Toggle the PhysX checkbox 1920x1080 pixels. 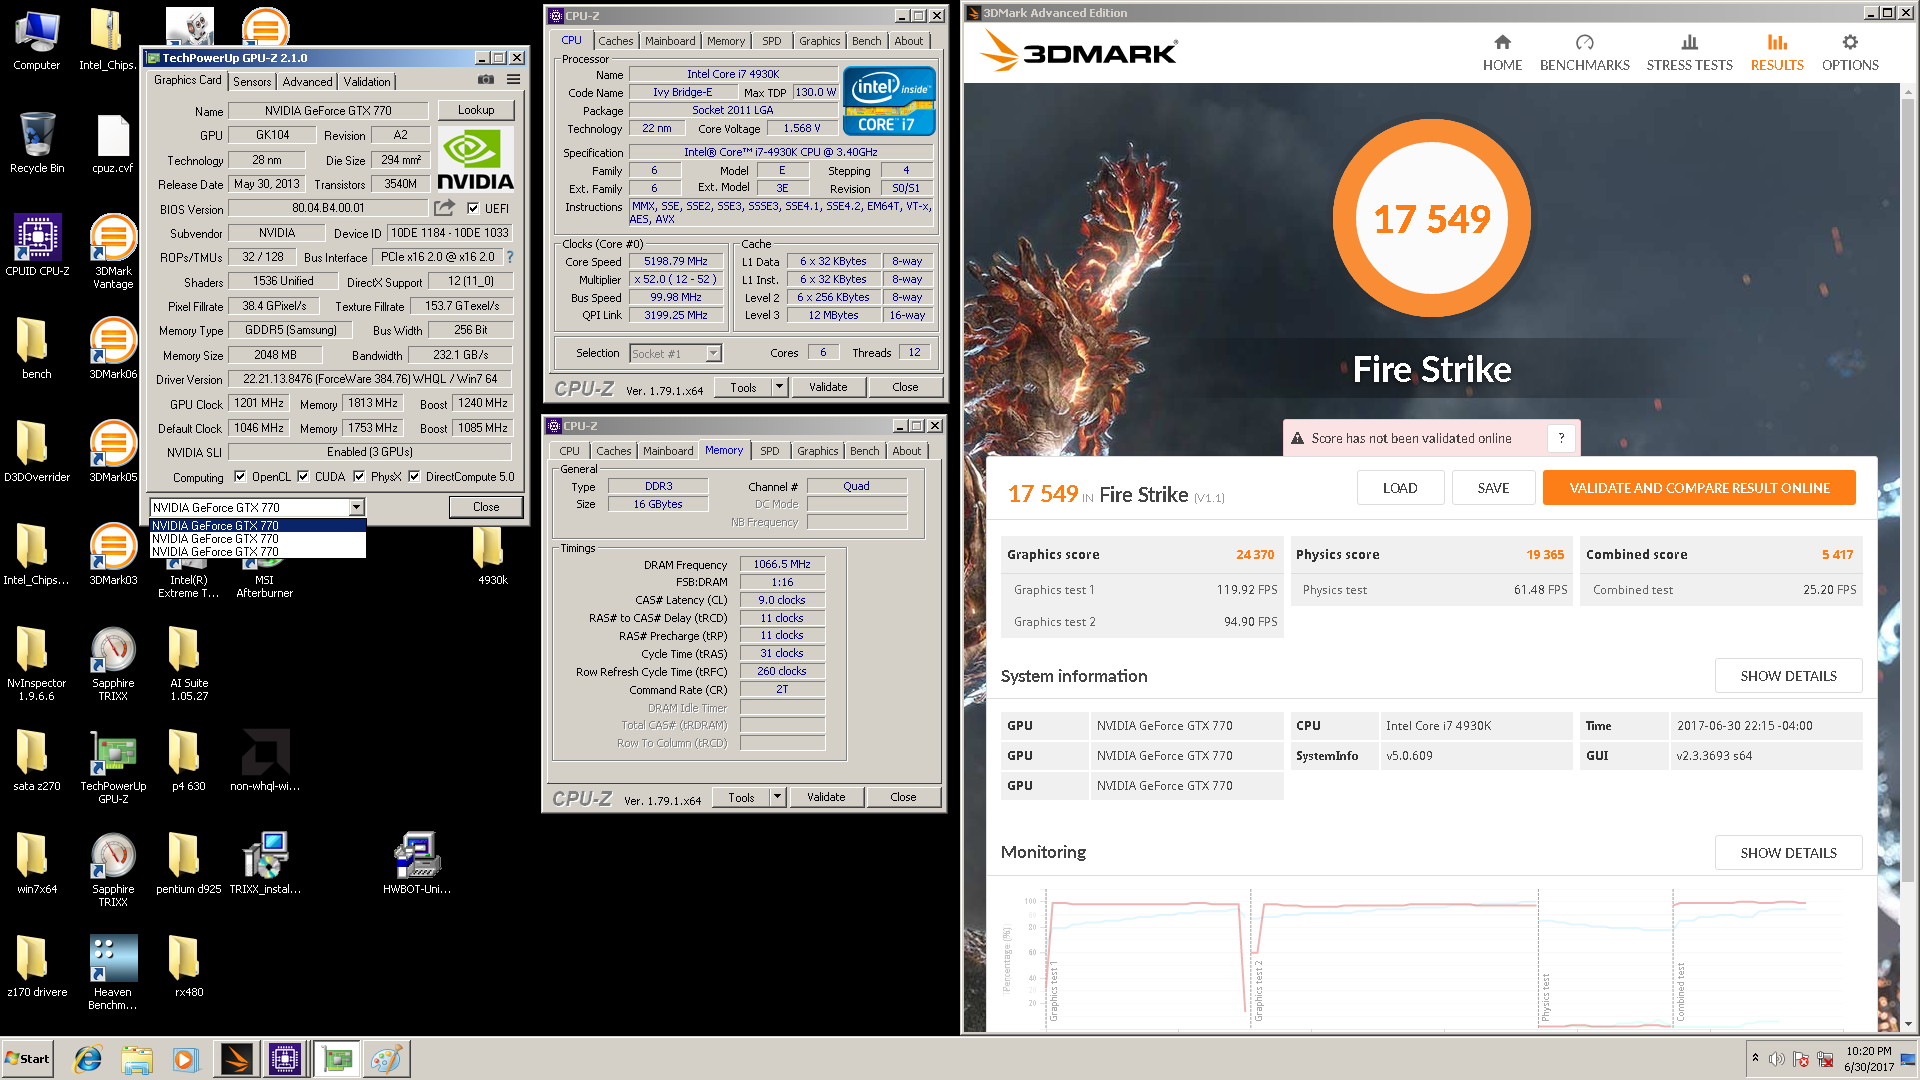[359, 477]
